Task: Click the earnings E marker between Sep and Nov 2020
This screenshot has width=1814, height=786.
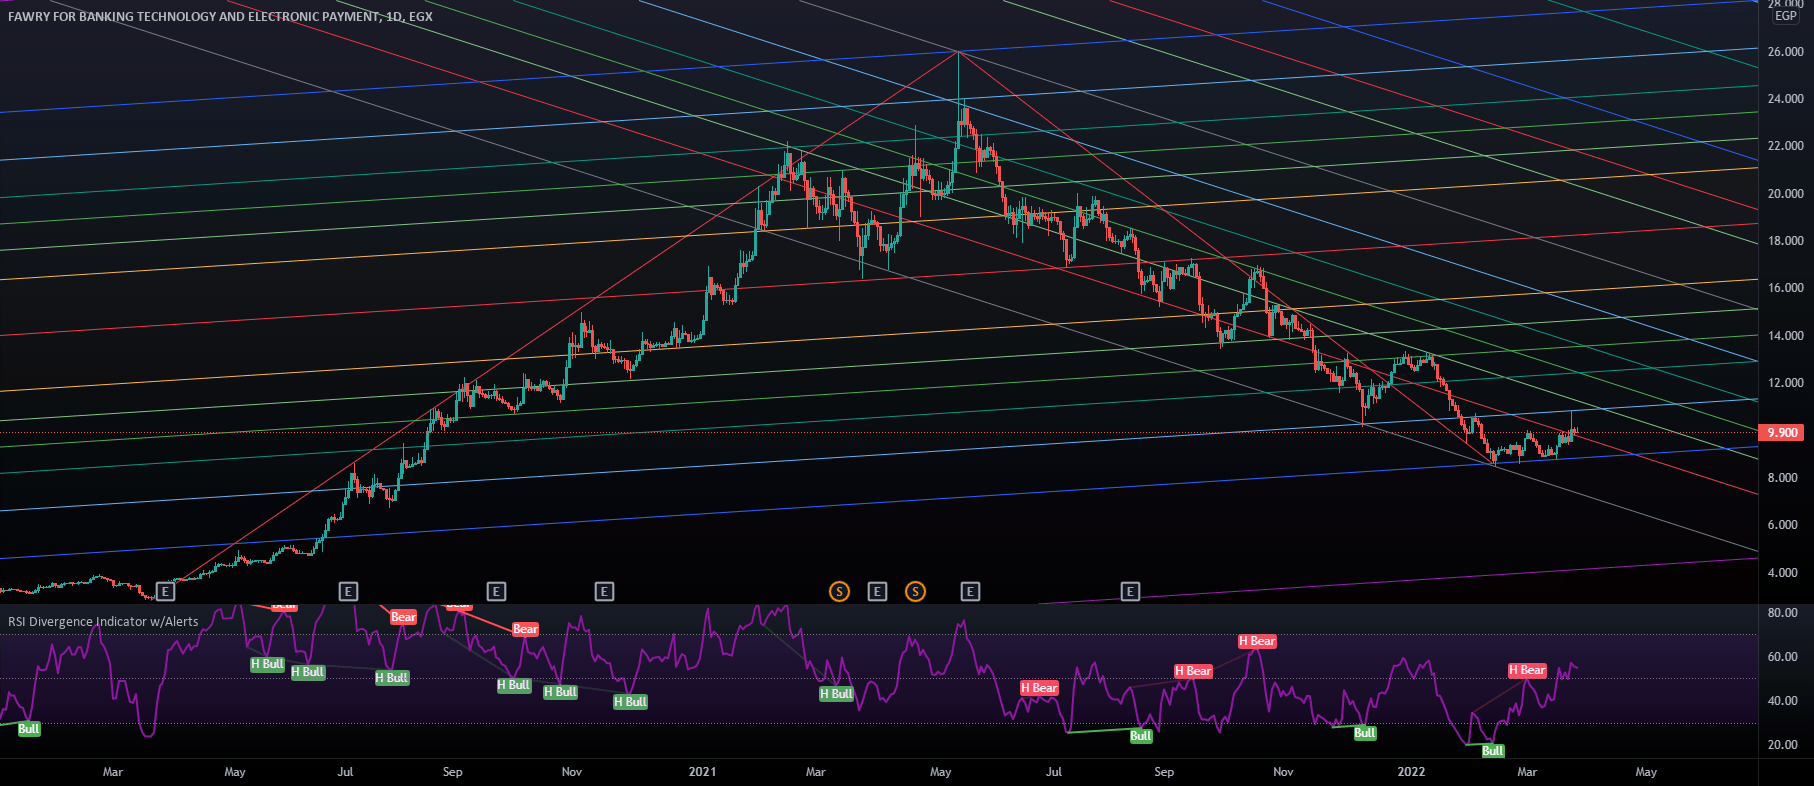Action: 496,592
